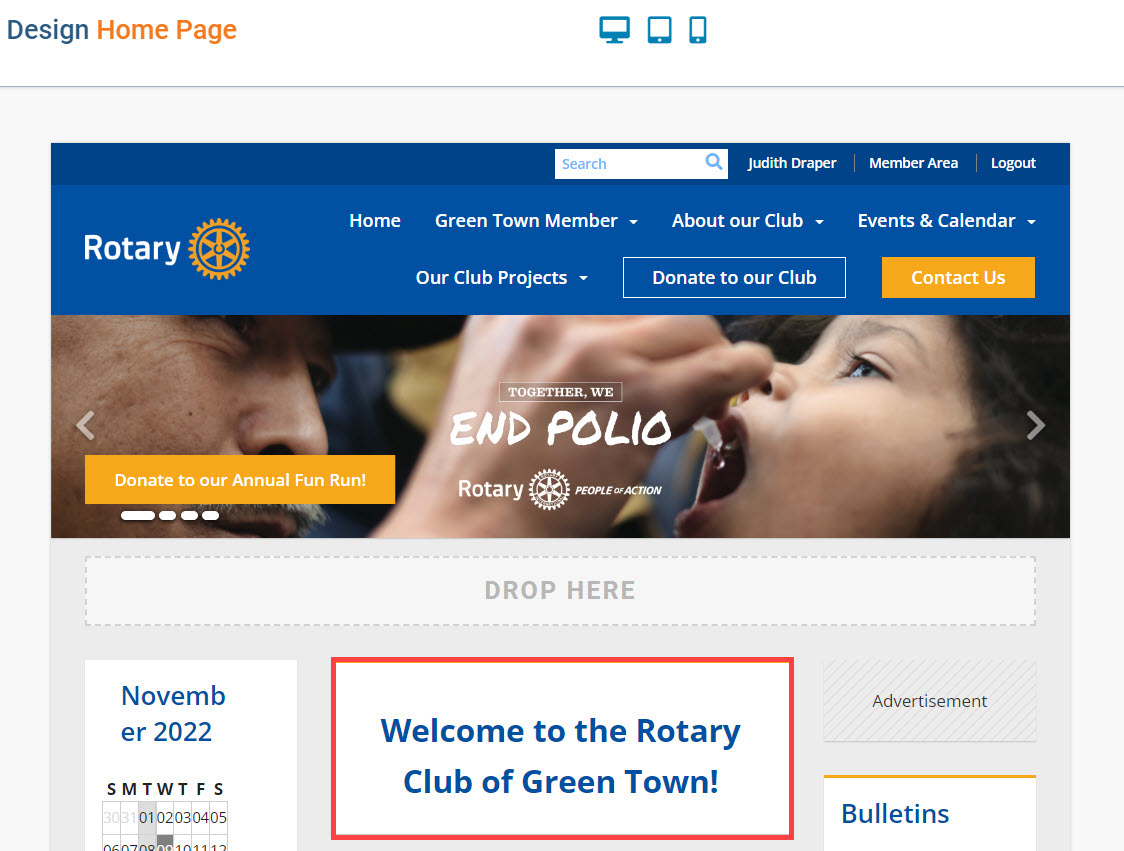Click the Bulletins widget heading

(895, 814)
